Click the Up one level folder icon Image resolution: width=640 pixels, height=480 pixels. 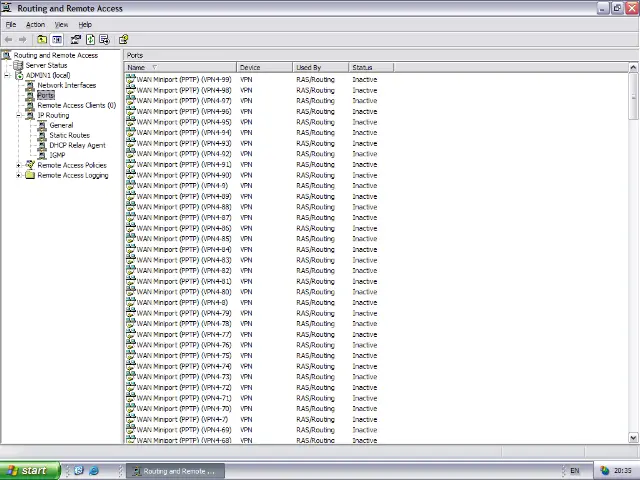(42, 40)
